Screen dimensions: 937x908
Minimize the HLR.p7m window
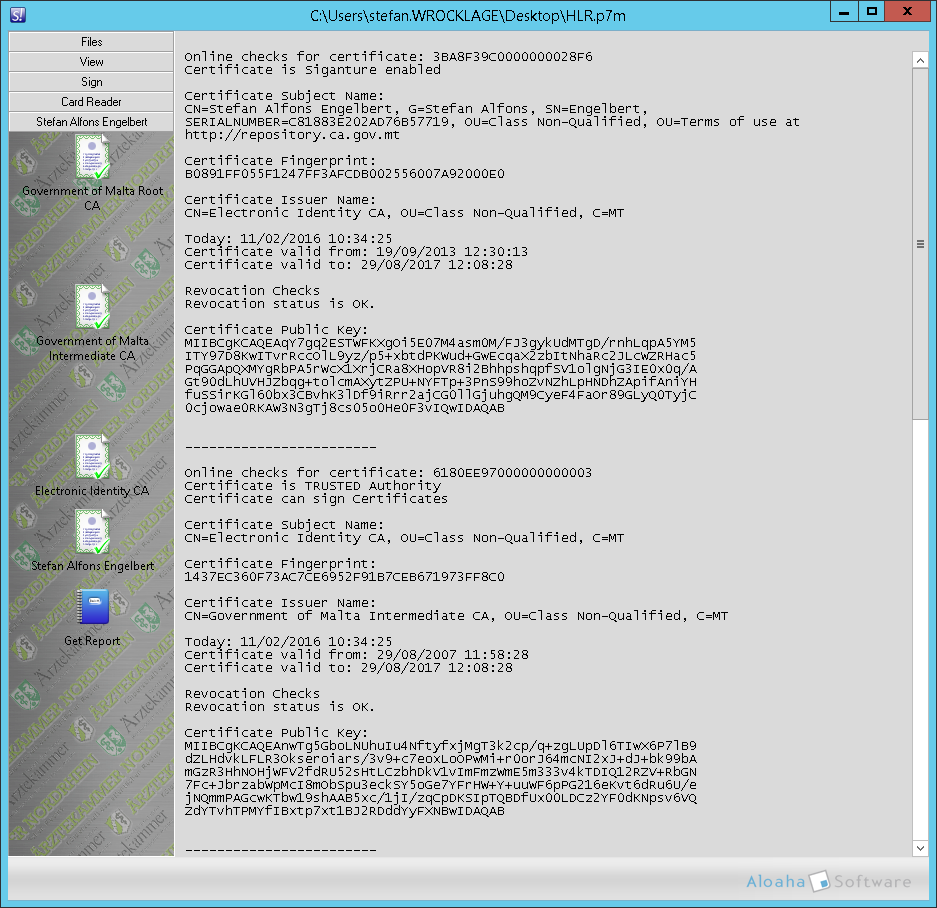pyautogui.click(x=845, y=12)
